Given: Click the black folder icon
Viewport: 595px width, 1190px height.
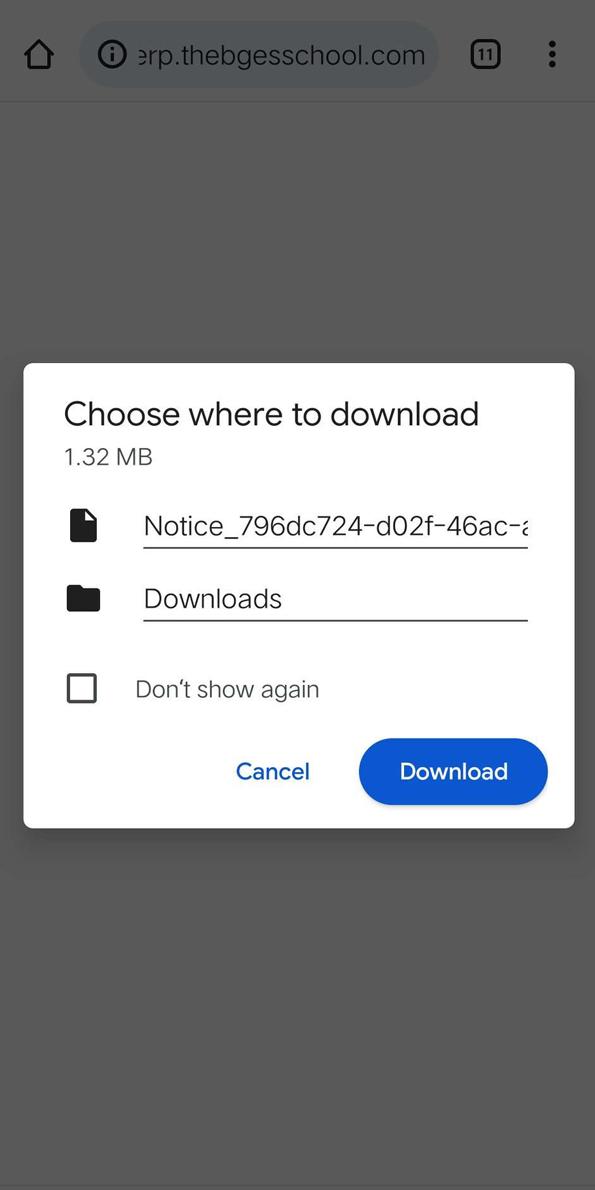Looking at the screenshot, I should 83,599.
